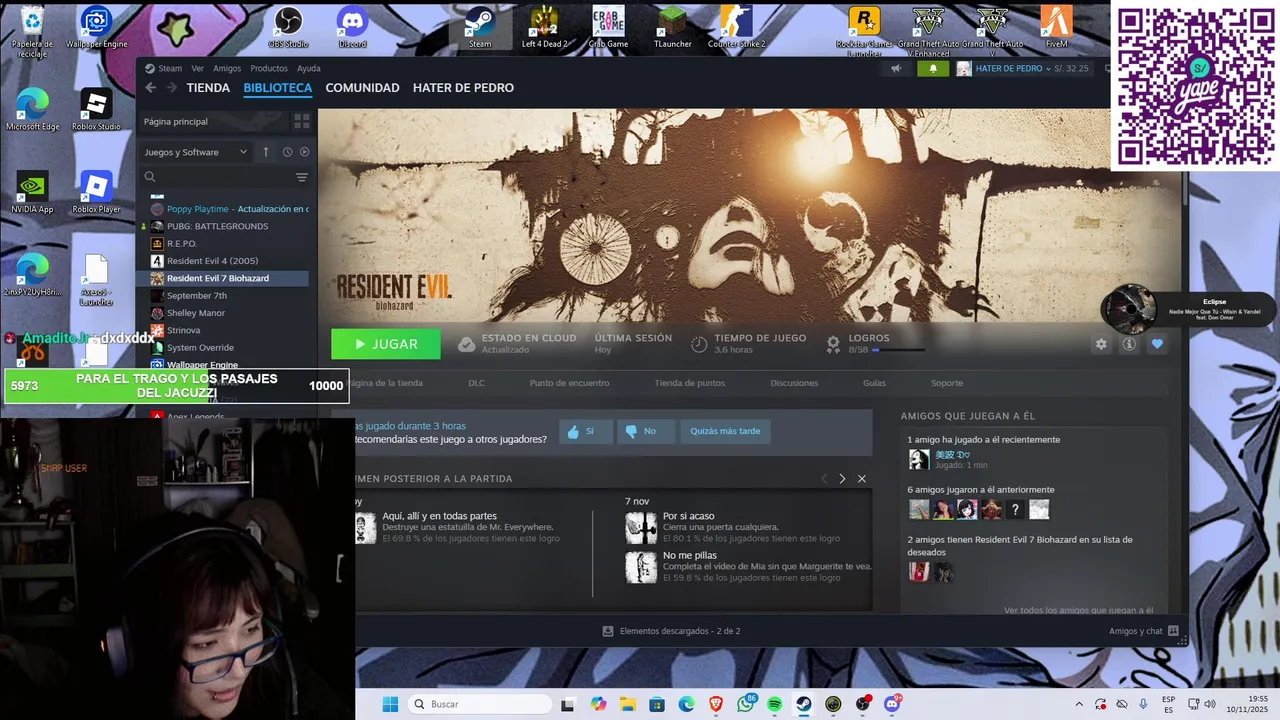Open Steam announcements megaphone icon
Image resolution: width=1280 pixels, height=720 pixels.
pyautogui.click(x=896, y=68)
